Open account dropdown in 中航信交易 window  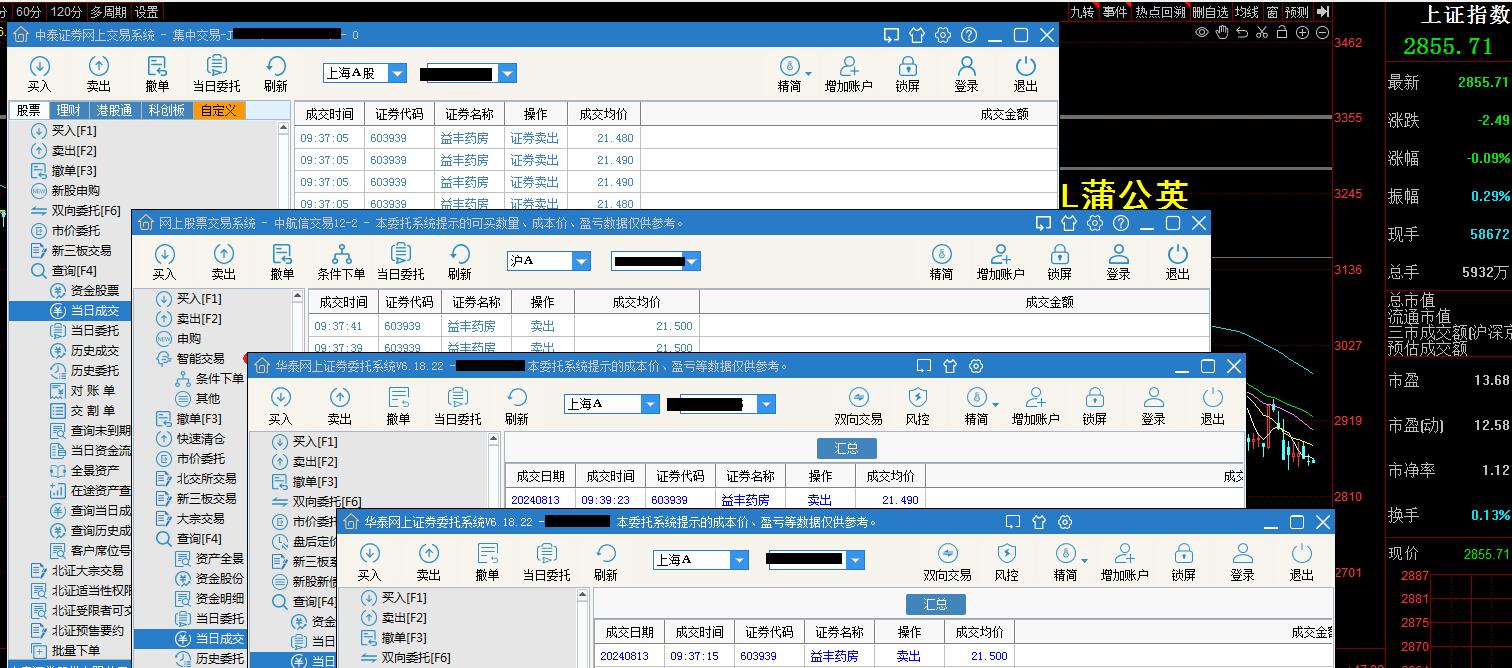click(x=691, y=261)
